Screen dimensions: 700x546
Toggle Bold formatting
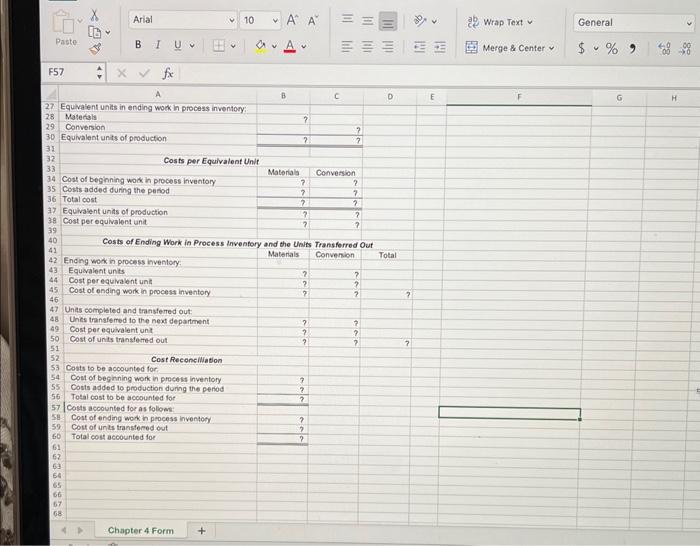pyautogui.click(x=138, y=44)
